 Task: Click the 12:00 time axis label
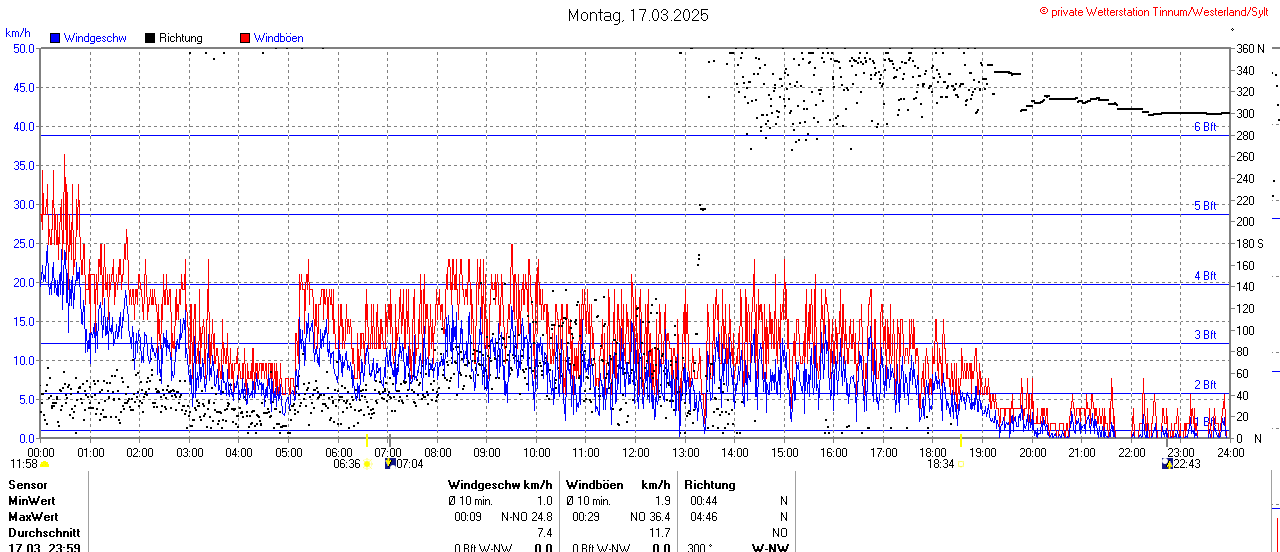point(635,452)
